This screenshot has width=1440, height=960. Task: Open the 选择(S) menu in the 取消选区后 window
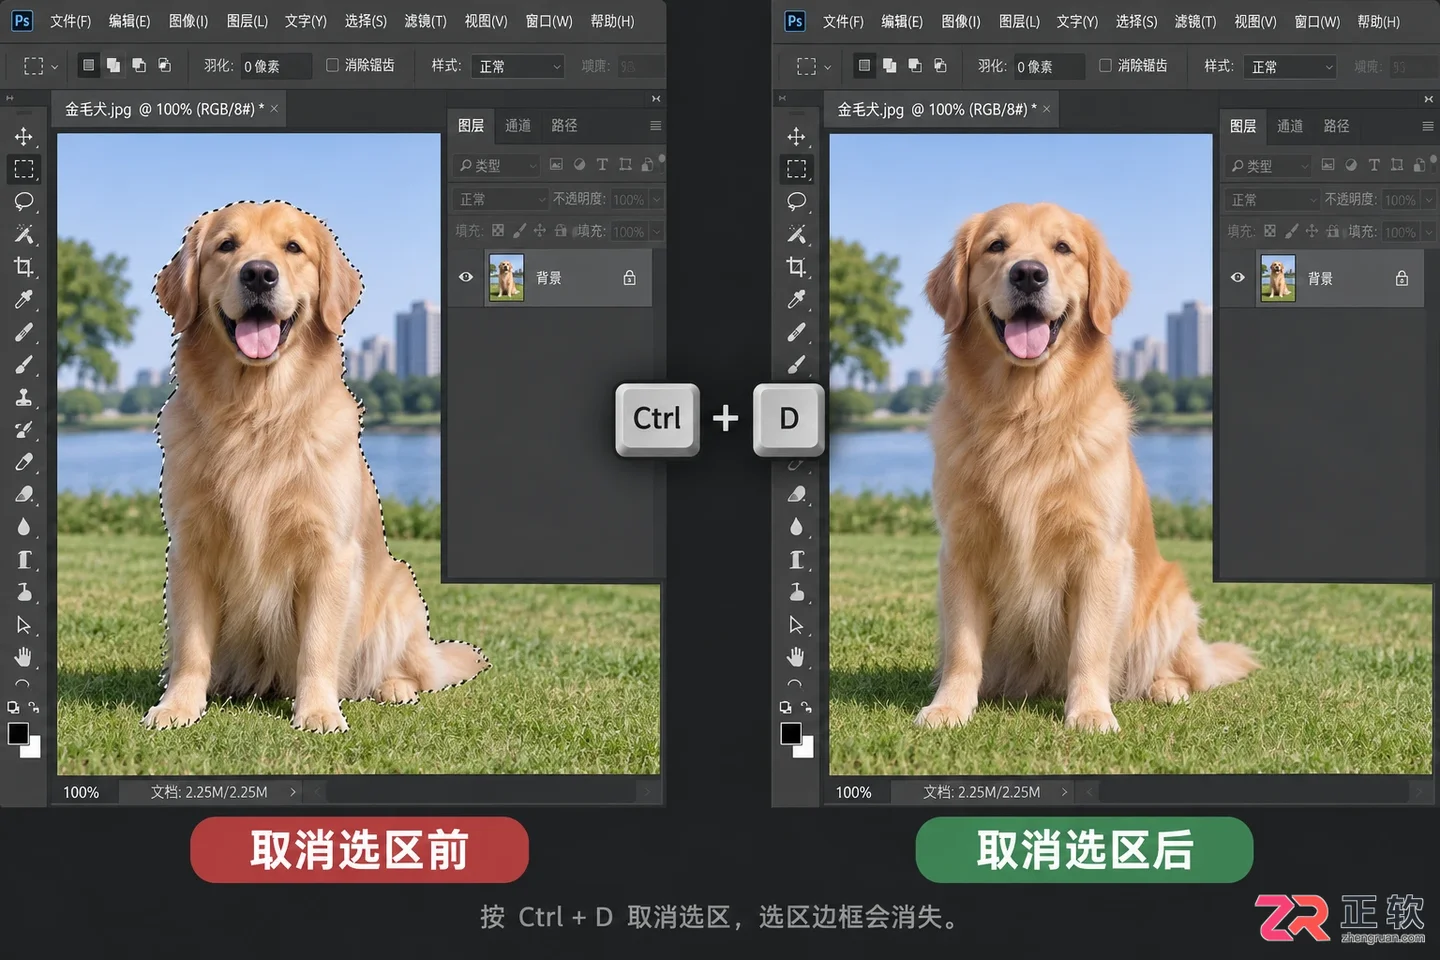point(1136,21)
